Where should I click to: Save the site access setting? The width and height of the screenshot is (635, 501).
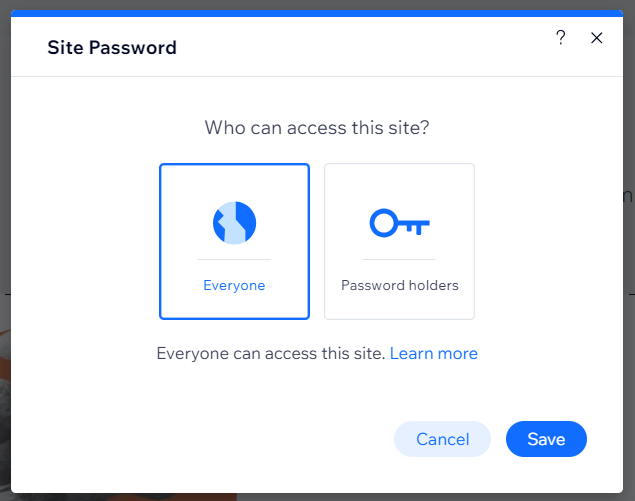click(x=546, y=439)
